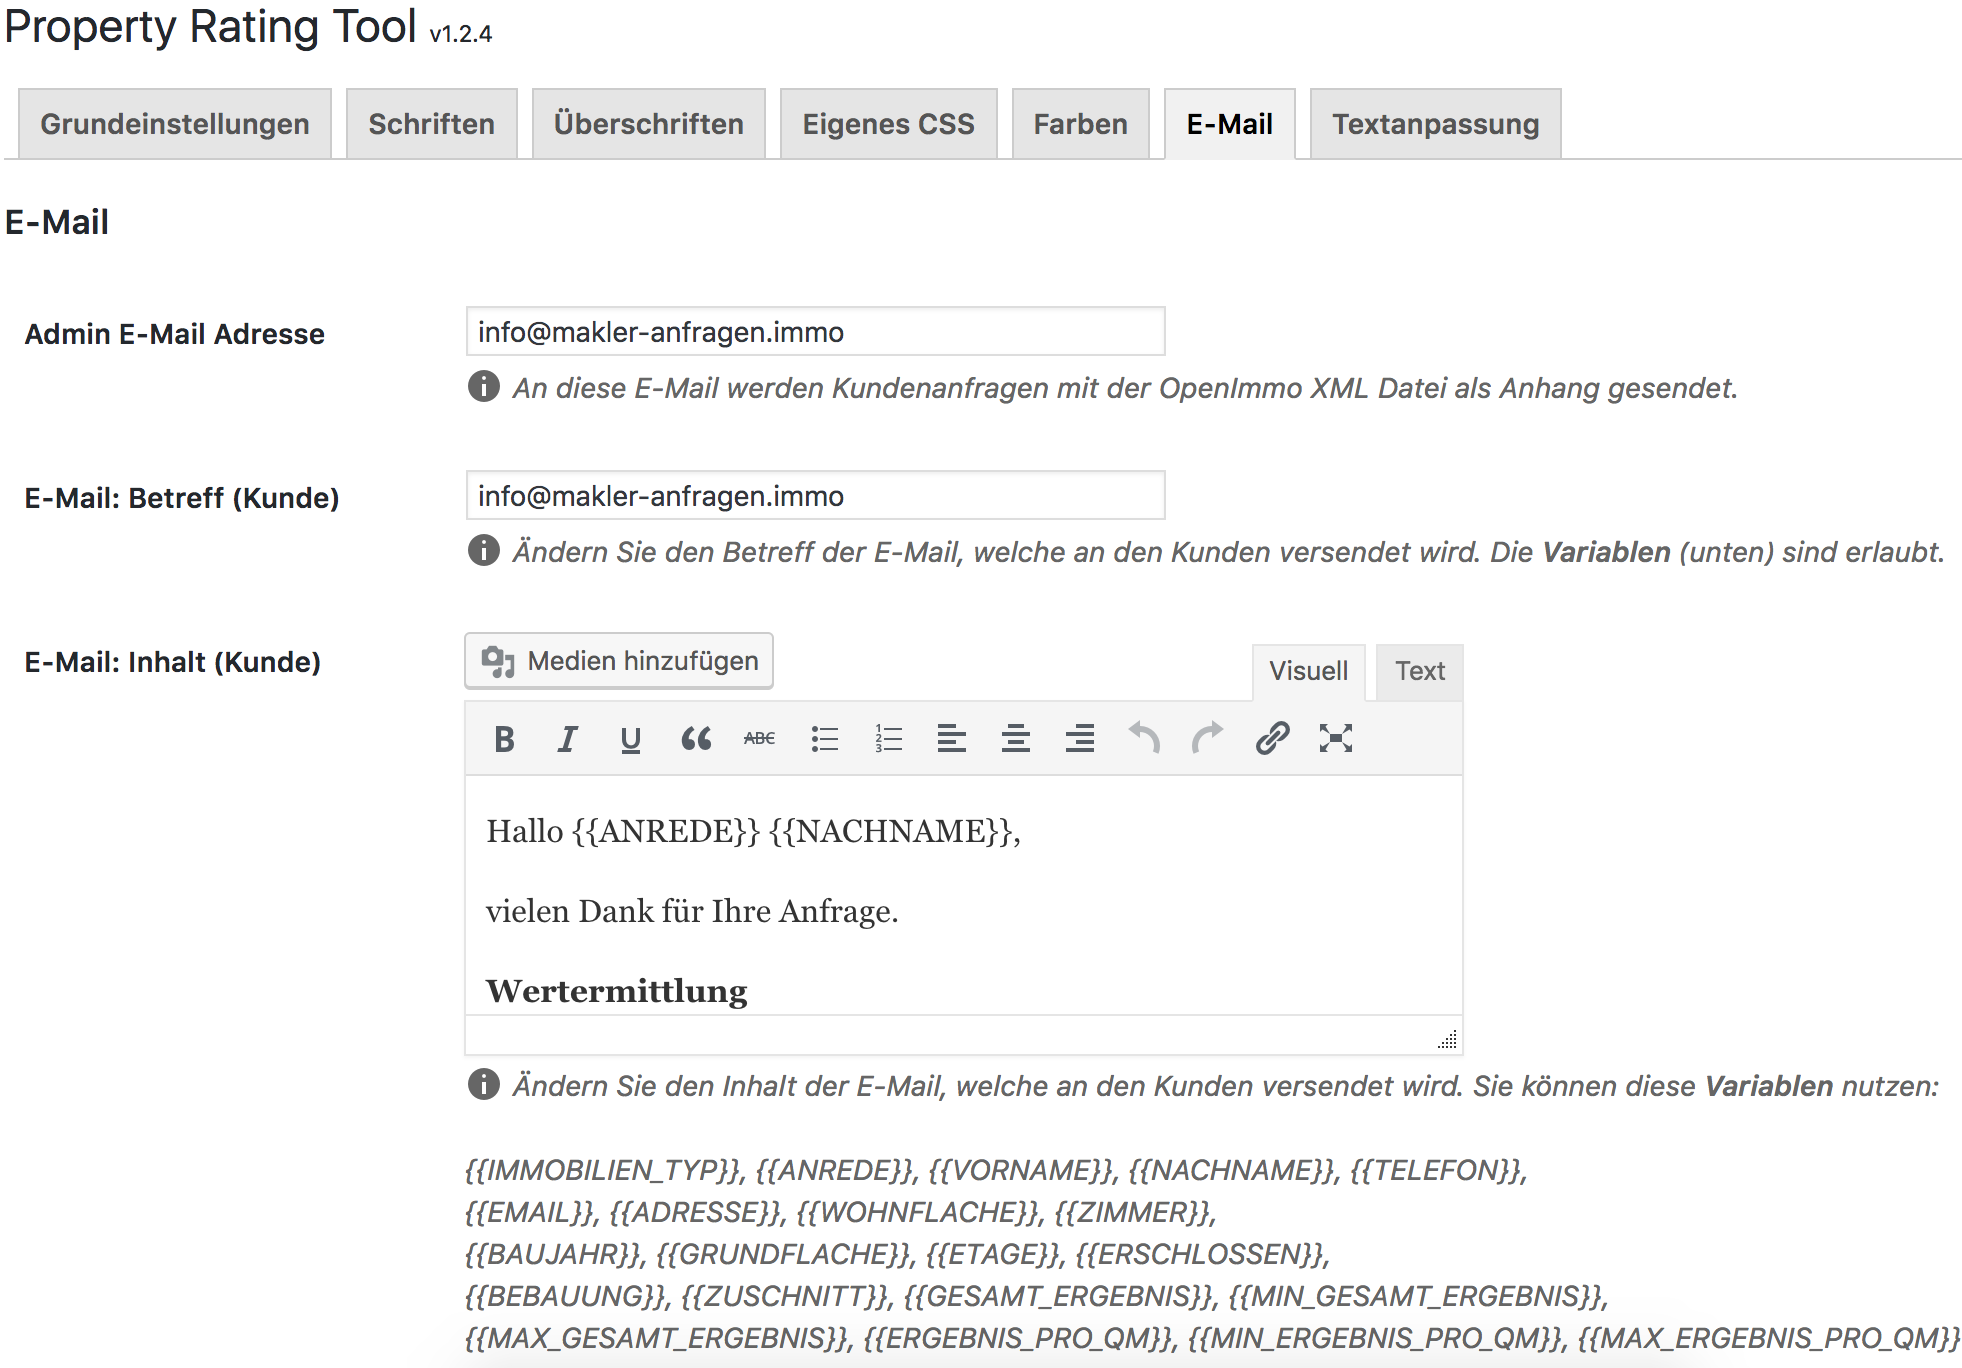Image resolution: width=1962 pixels, height=1368 pixels.
Task: Create a bulleted list
Action: coord(824,739)
